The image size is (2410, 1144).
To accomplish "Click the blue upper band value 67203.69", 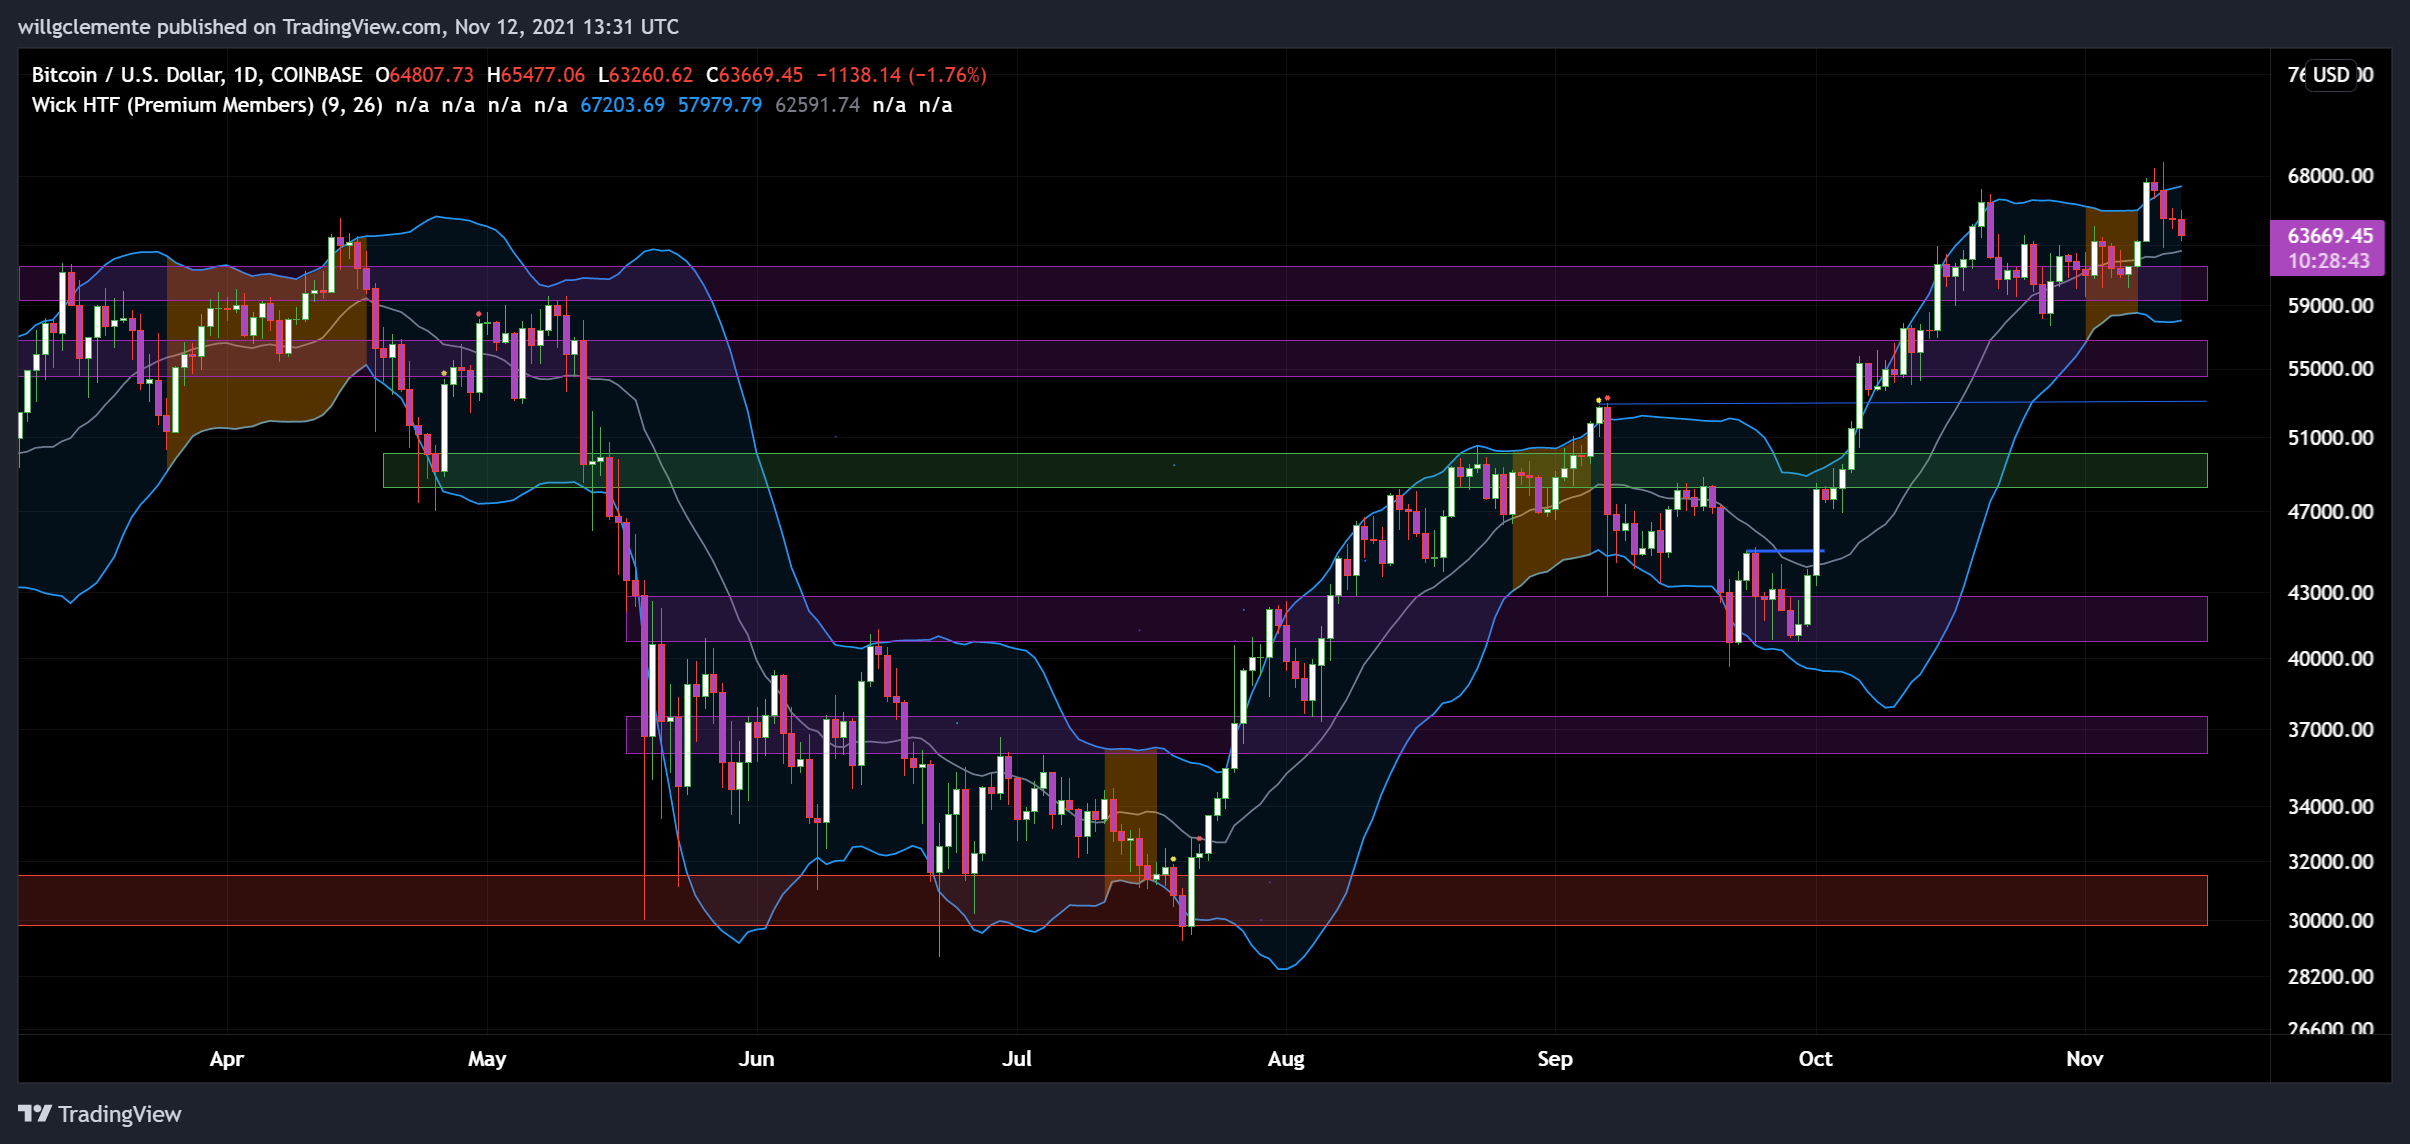I will 622,105.
